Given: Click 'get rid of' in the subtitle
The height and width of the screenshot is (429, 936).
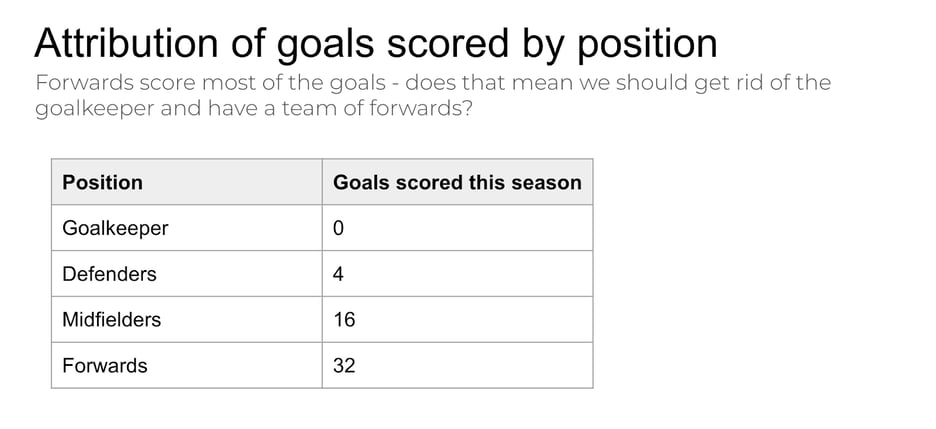Looking at the screenshot, I should (x=733, y=82).
